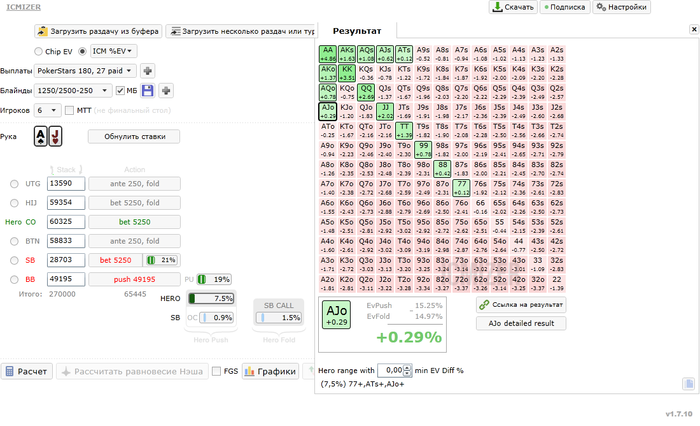Open AJo detailed result
The image size is (700, 426).
[x=521, y=323]
